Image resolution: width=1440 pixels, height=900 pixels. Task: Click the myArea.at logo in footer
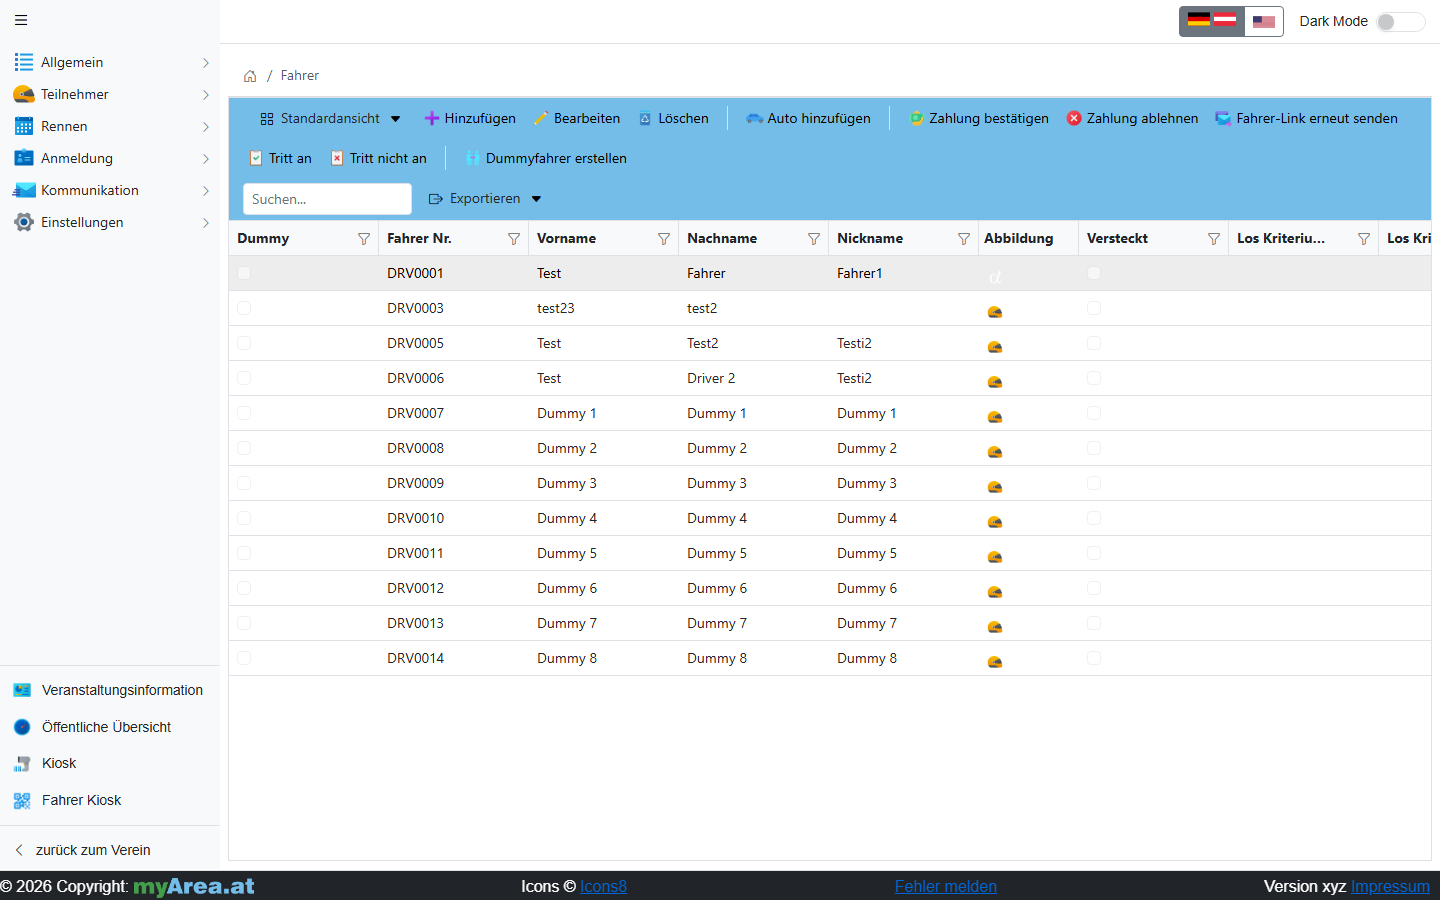(x=194, y=886)
